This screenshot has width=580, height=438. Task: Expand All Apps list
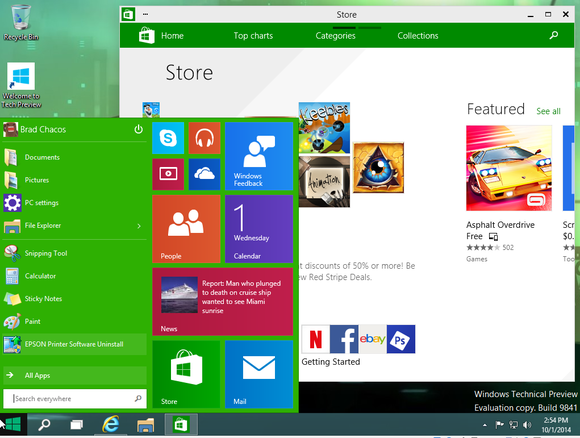pyautogui.click(x=74, y=375)
